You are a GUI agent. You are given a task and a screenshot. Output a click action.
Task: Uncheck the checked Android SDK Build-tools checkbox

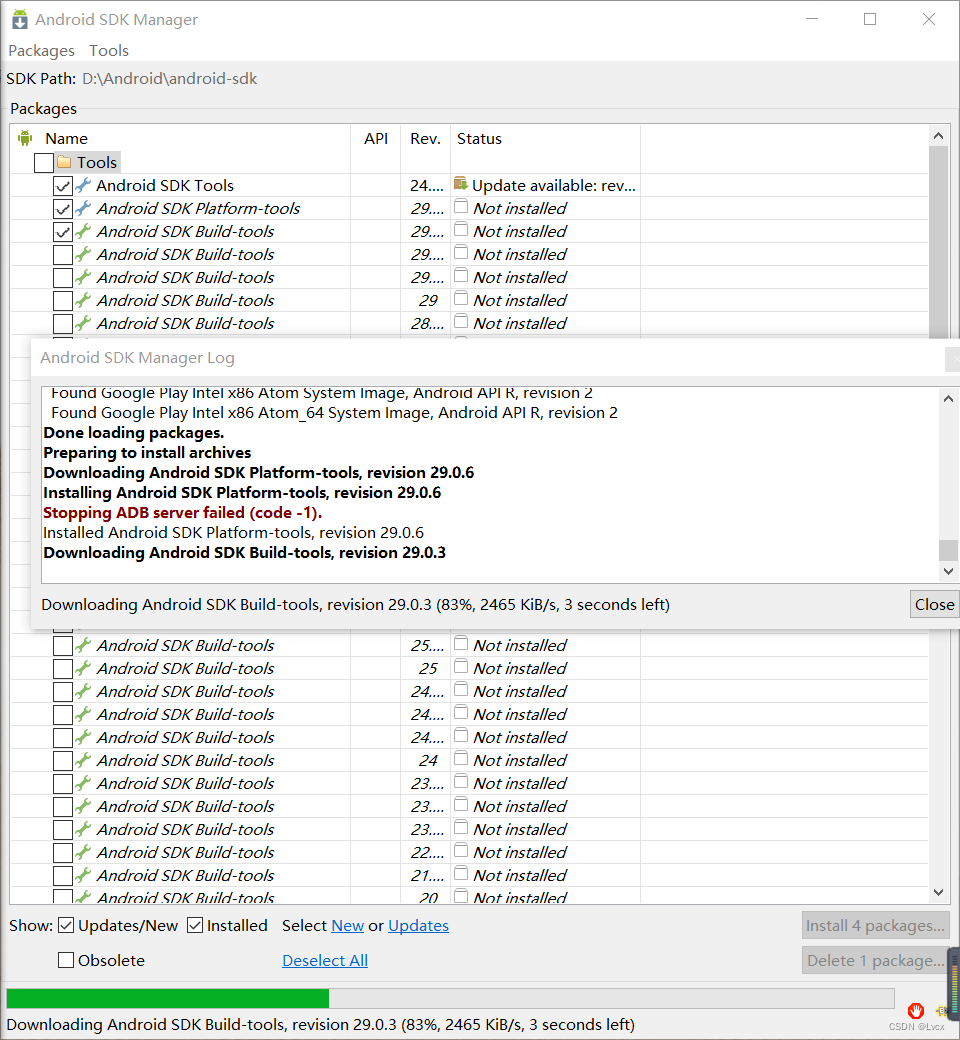(63, 232)
